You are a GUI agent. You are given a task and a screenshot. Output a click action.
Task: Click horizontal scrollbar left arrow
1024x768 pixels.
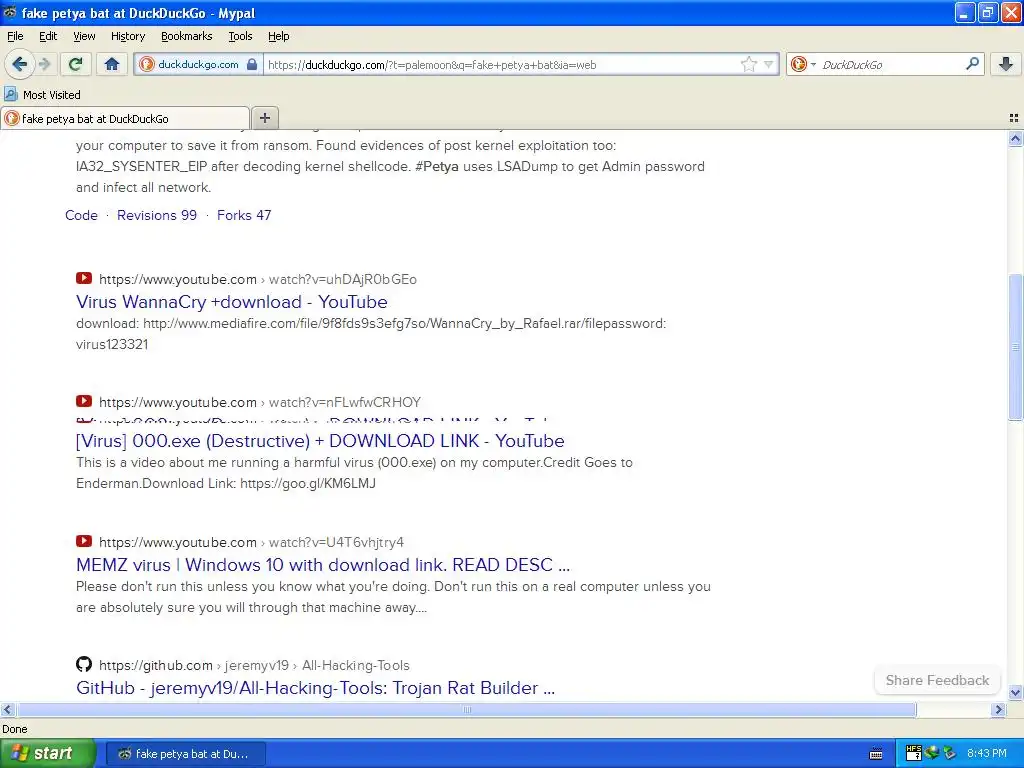[x=7, y=709]
